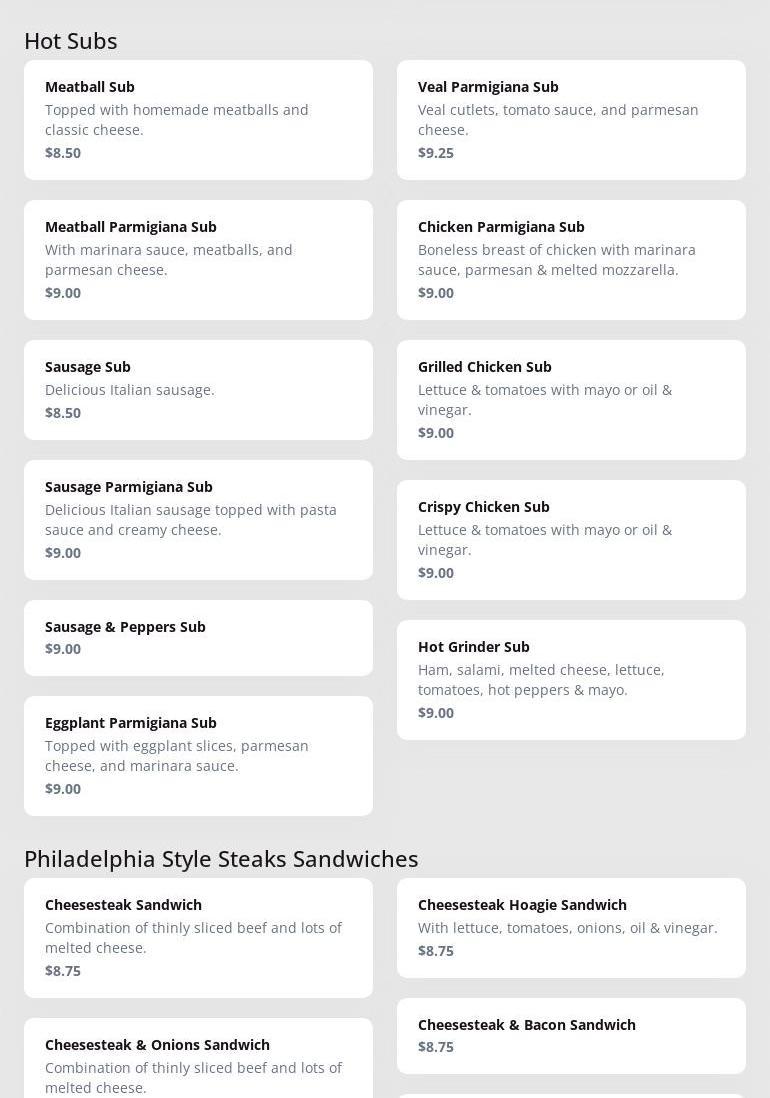
Task: Open the Eggplant Parmigiana Sub item
Action: click(x=198, y=756)
